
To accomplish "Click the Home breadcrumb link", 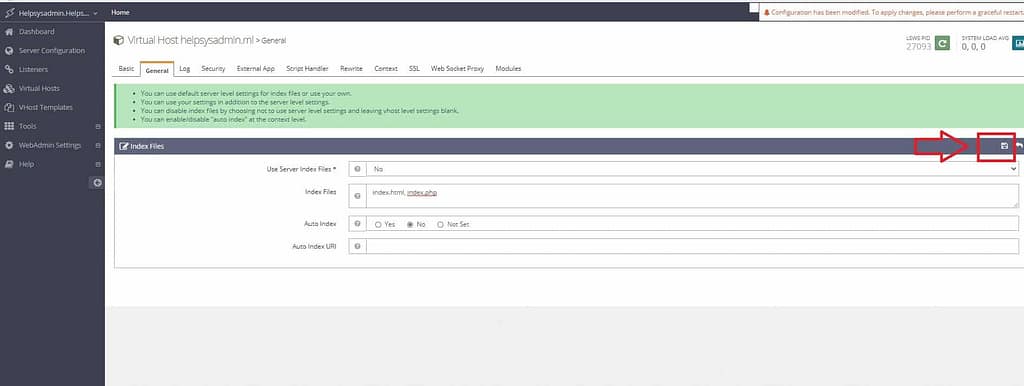I will point(120,12).
